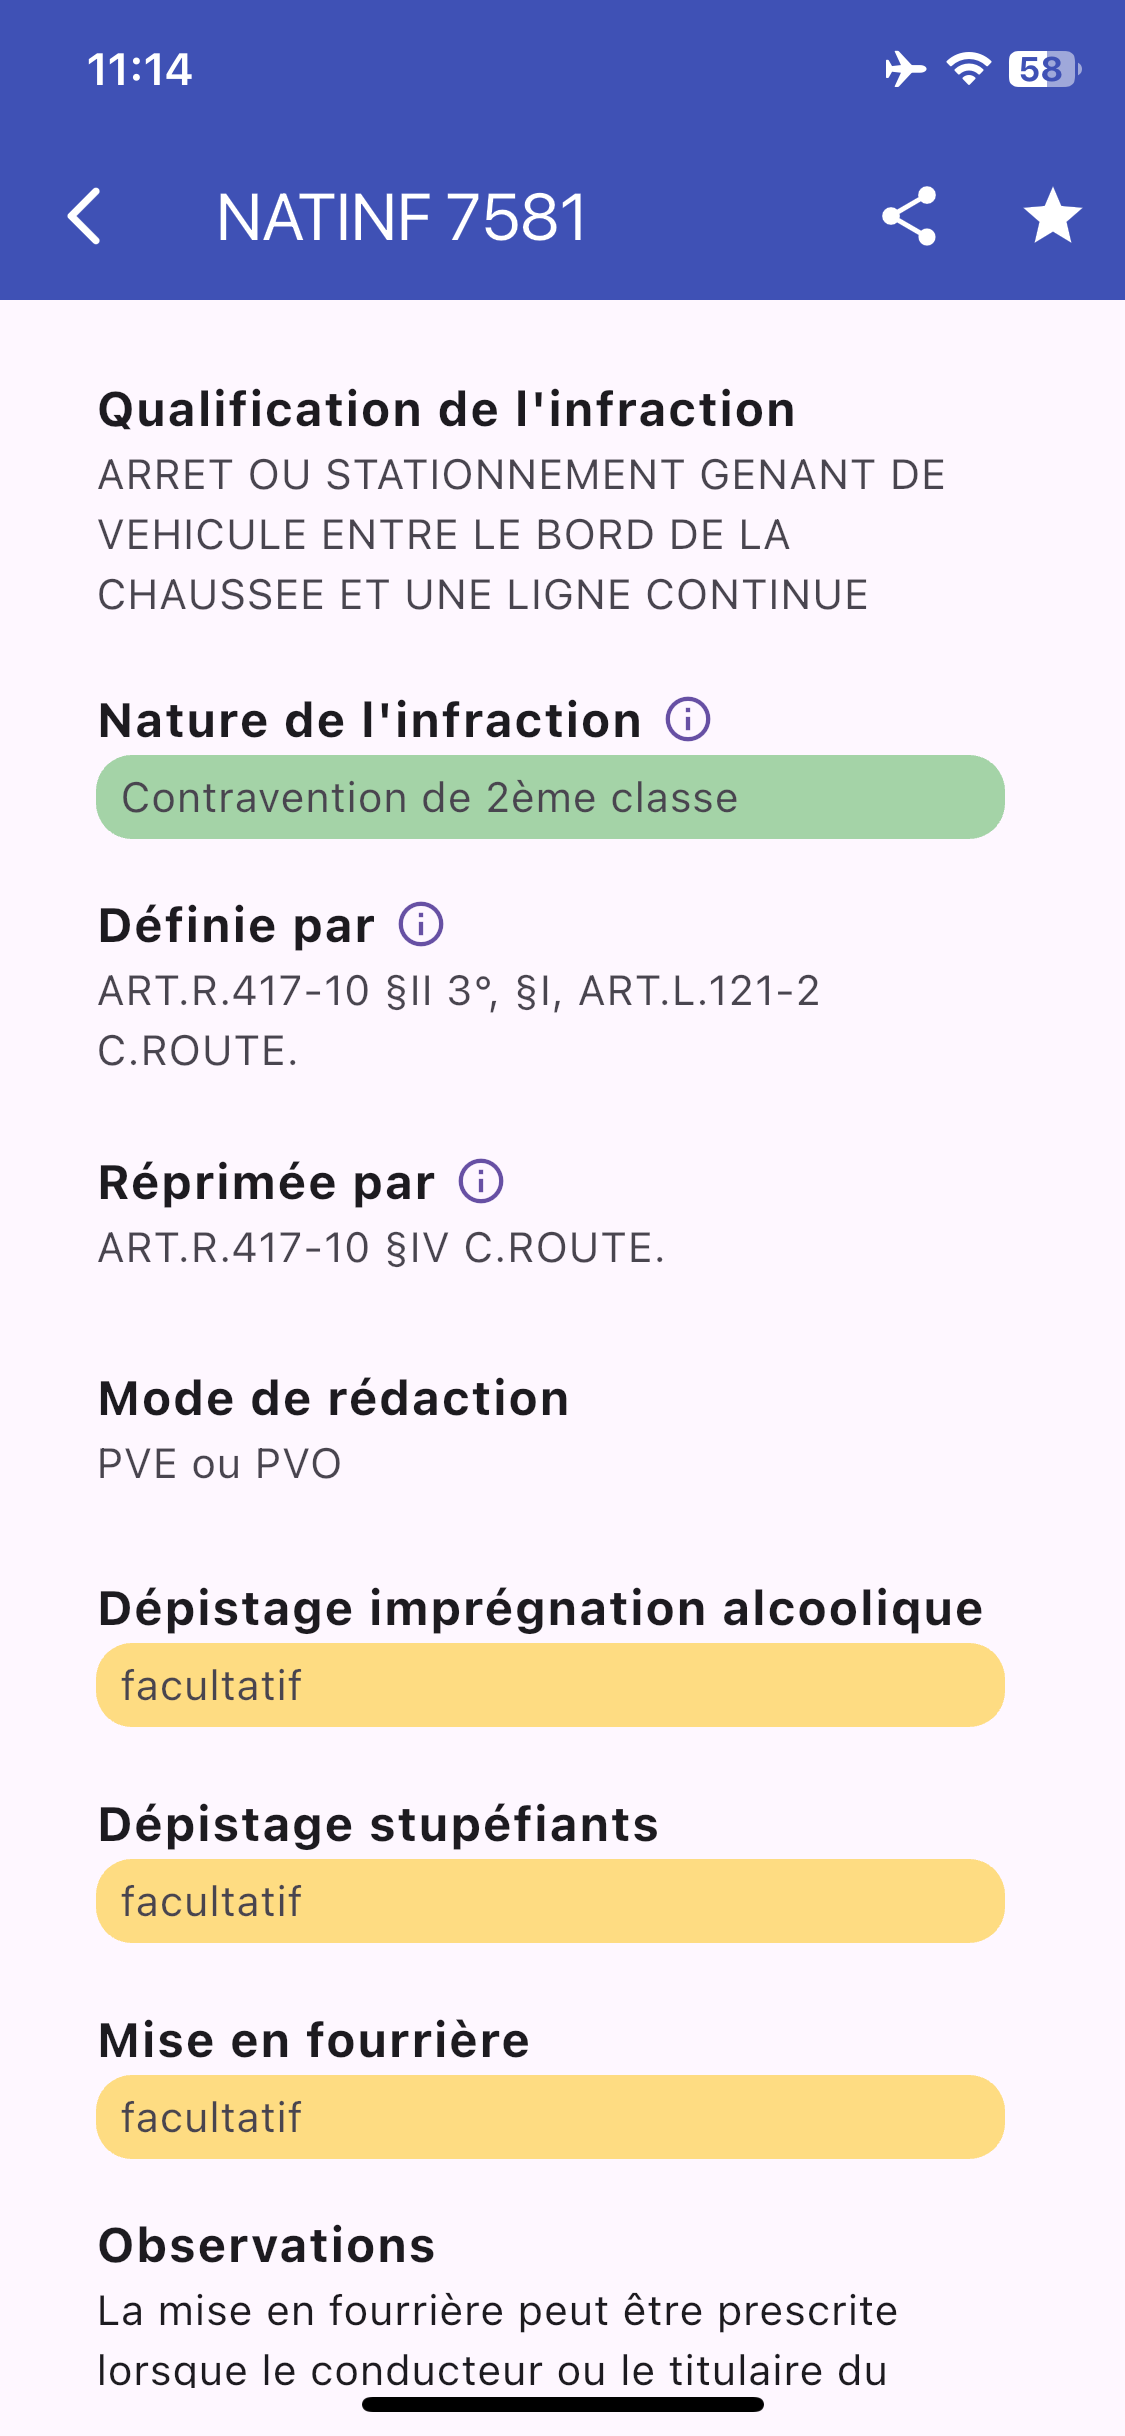Open info icon next to Définie par
The image size is (1125, 2436).
(421, 924)
